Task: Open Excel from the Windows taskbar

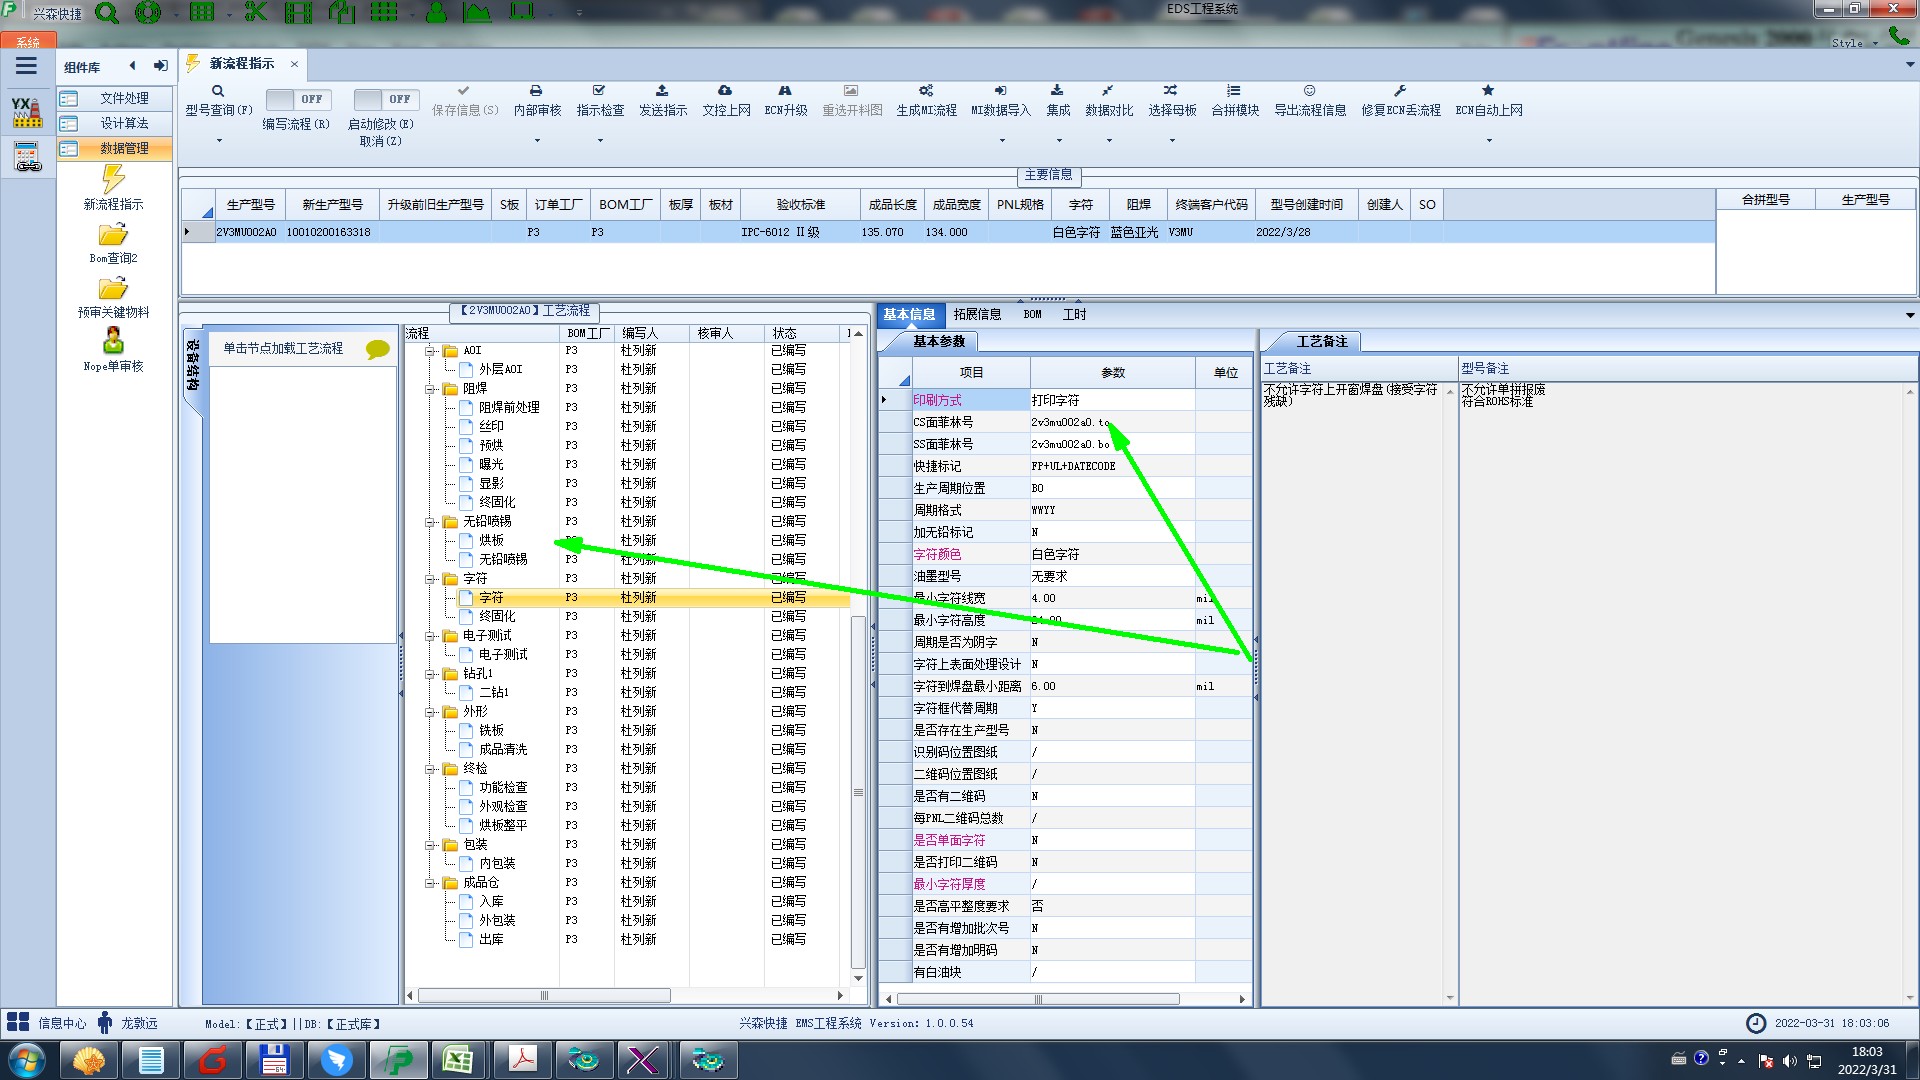Action: (x=458, y=1060)
